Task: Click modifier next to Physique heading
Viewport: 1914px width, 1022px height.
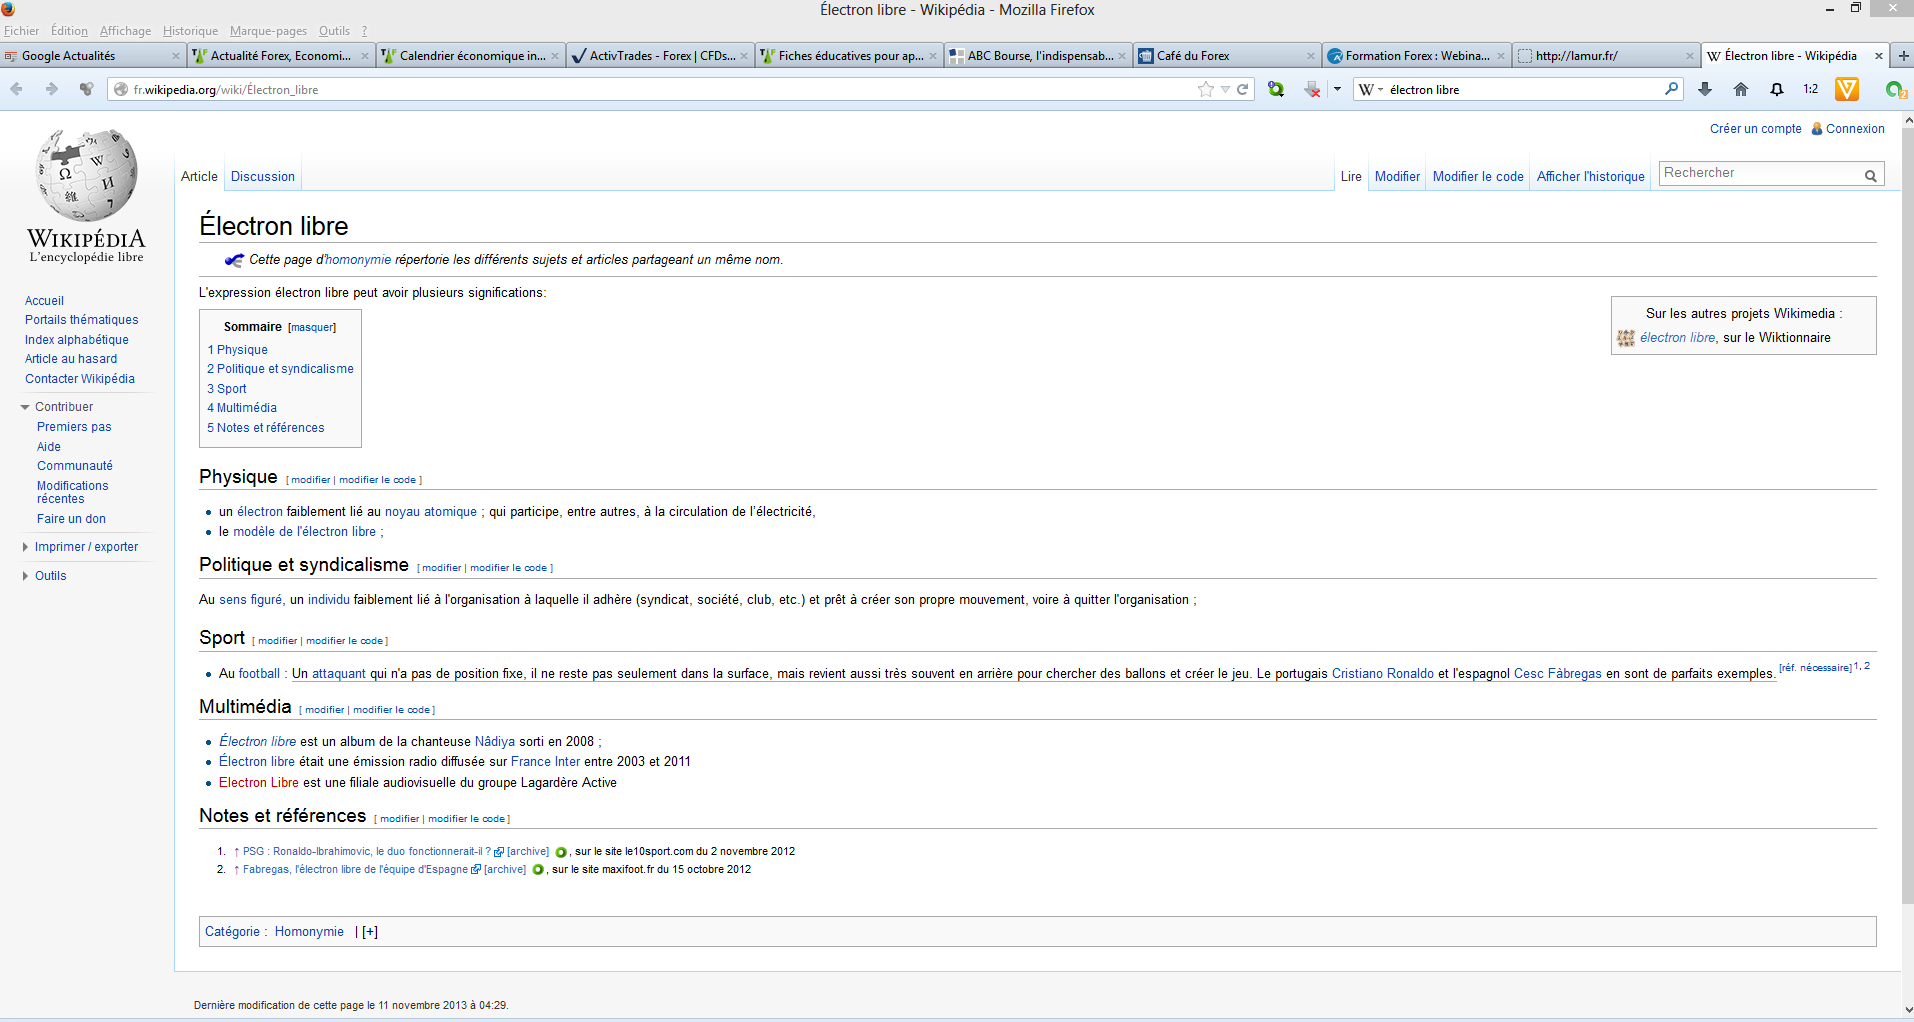Action: click(311, 480)
